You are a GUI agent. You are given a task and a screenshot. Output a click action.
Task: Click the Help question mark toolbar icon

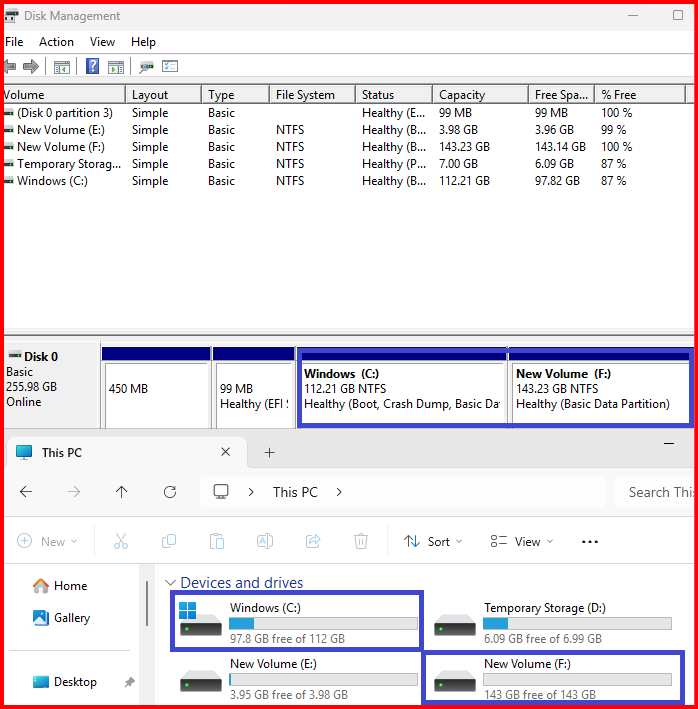[92, 67]
